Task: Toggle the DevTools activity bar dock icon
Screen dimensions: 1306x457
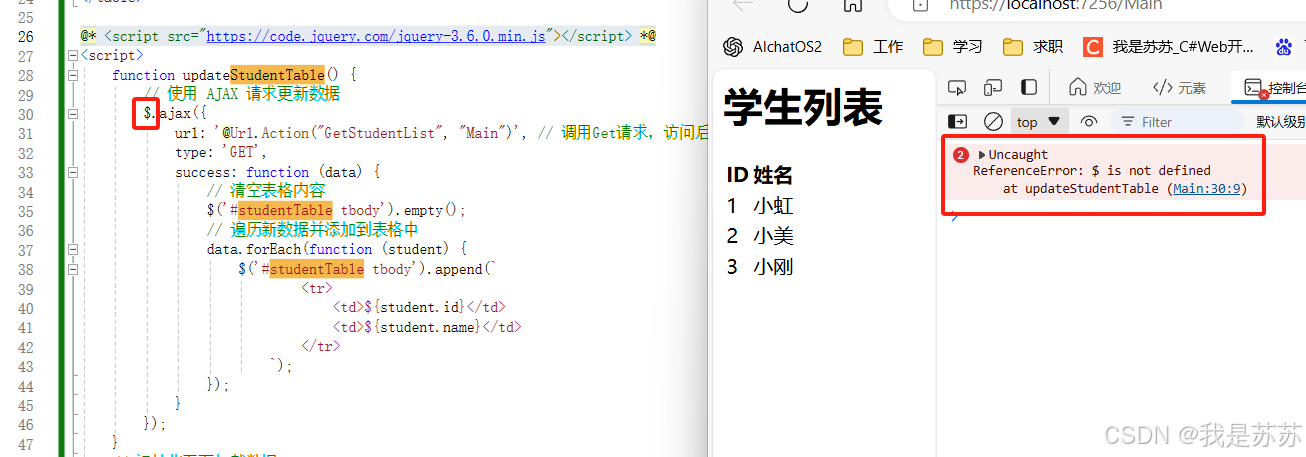Action: point(1028,87)
